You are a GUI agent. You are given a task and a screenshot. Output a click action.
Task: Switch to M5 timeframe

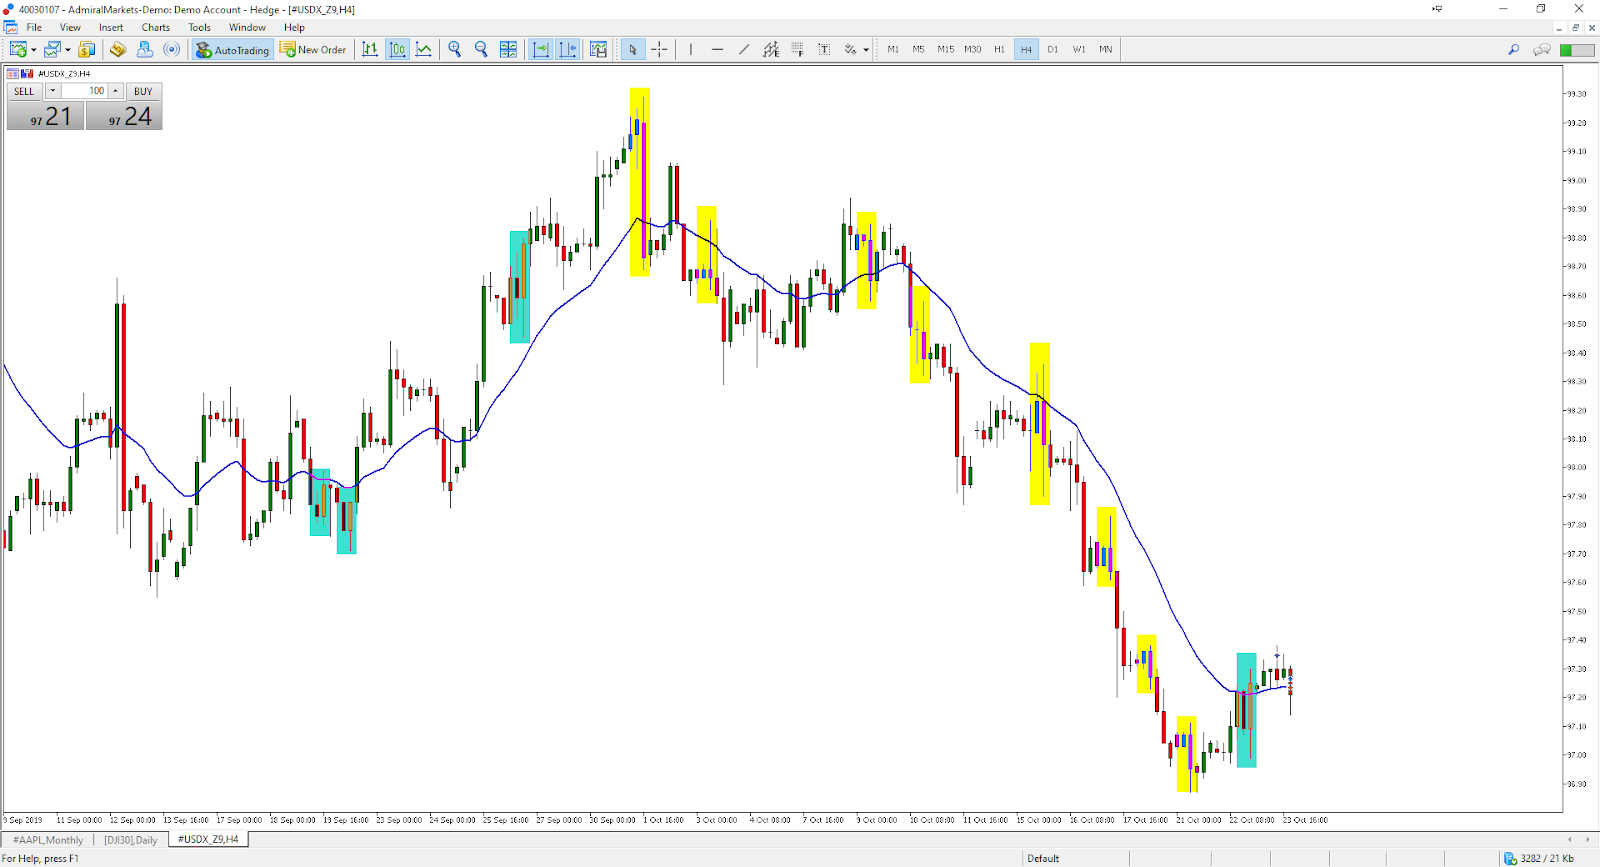918,49
